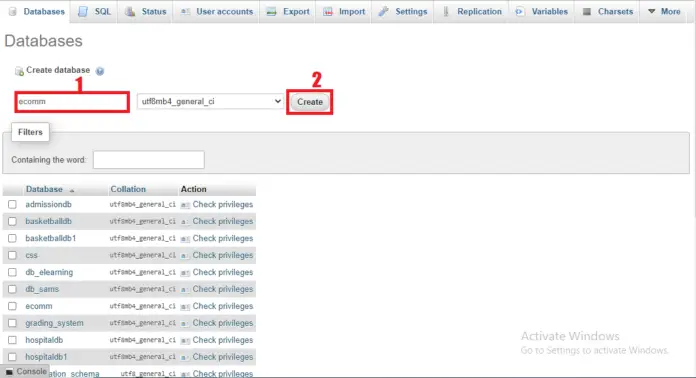Open the hospitaldb database link
696x378 pixels.
(x=44, y=340)
